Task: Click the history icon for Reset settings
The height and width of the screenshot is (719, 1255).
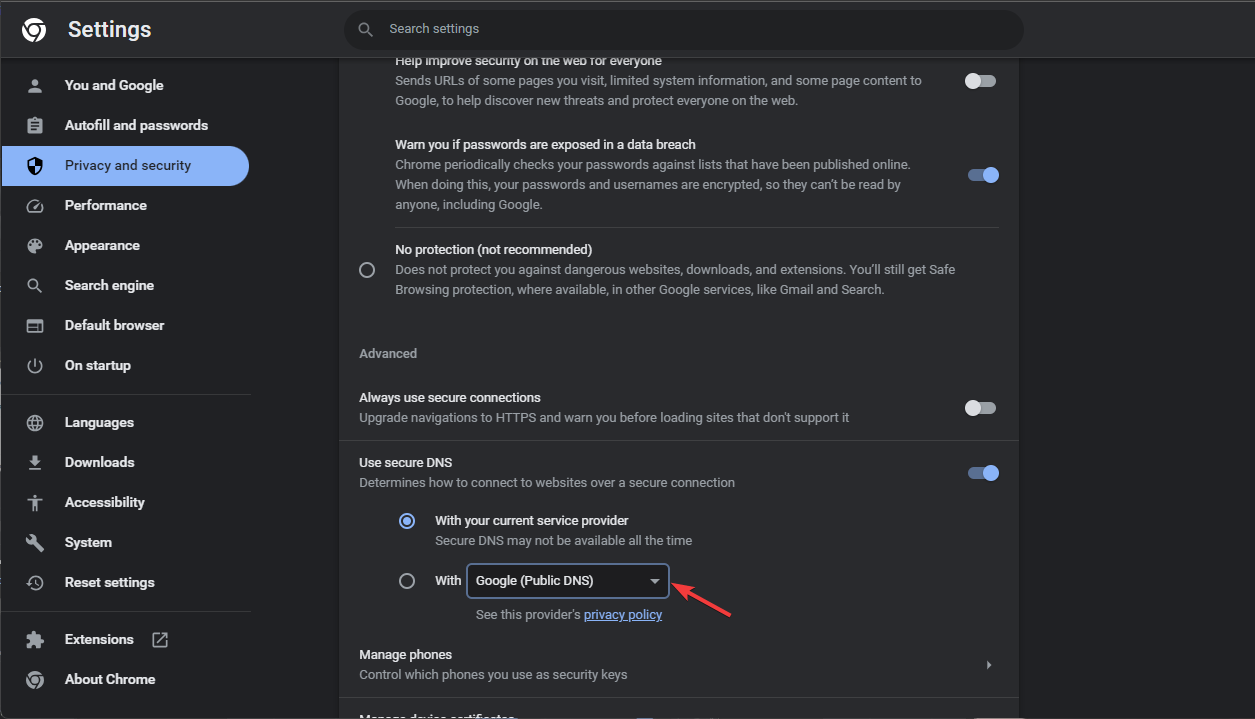Action: 35,583
